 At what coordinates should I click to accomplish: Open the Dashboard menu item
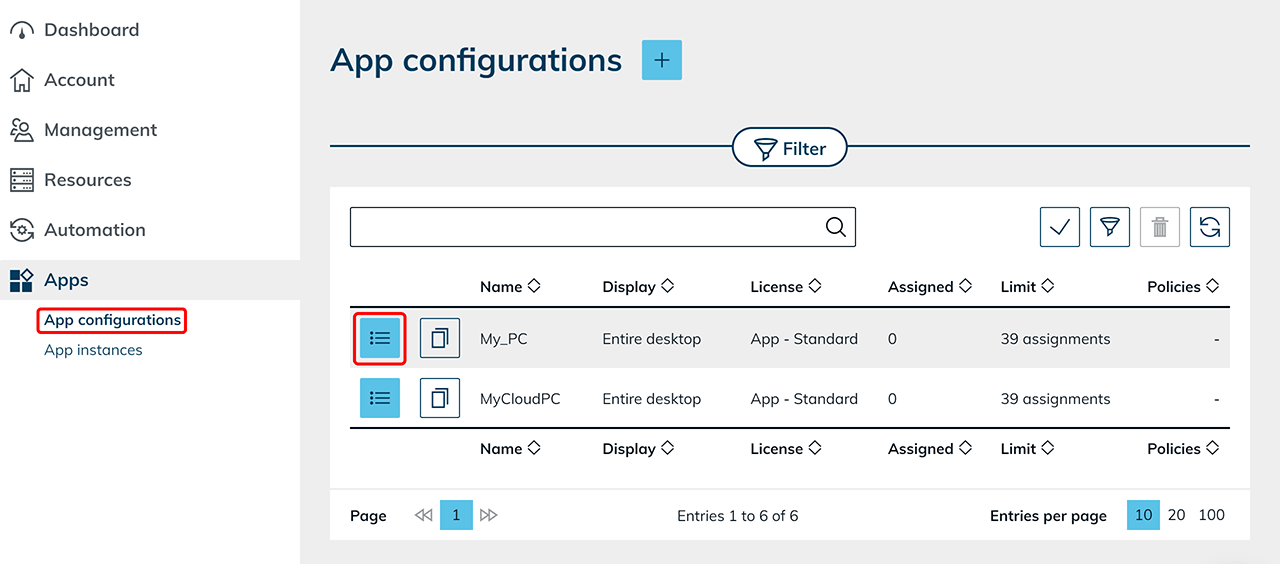90,30
